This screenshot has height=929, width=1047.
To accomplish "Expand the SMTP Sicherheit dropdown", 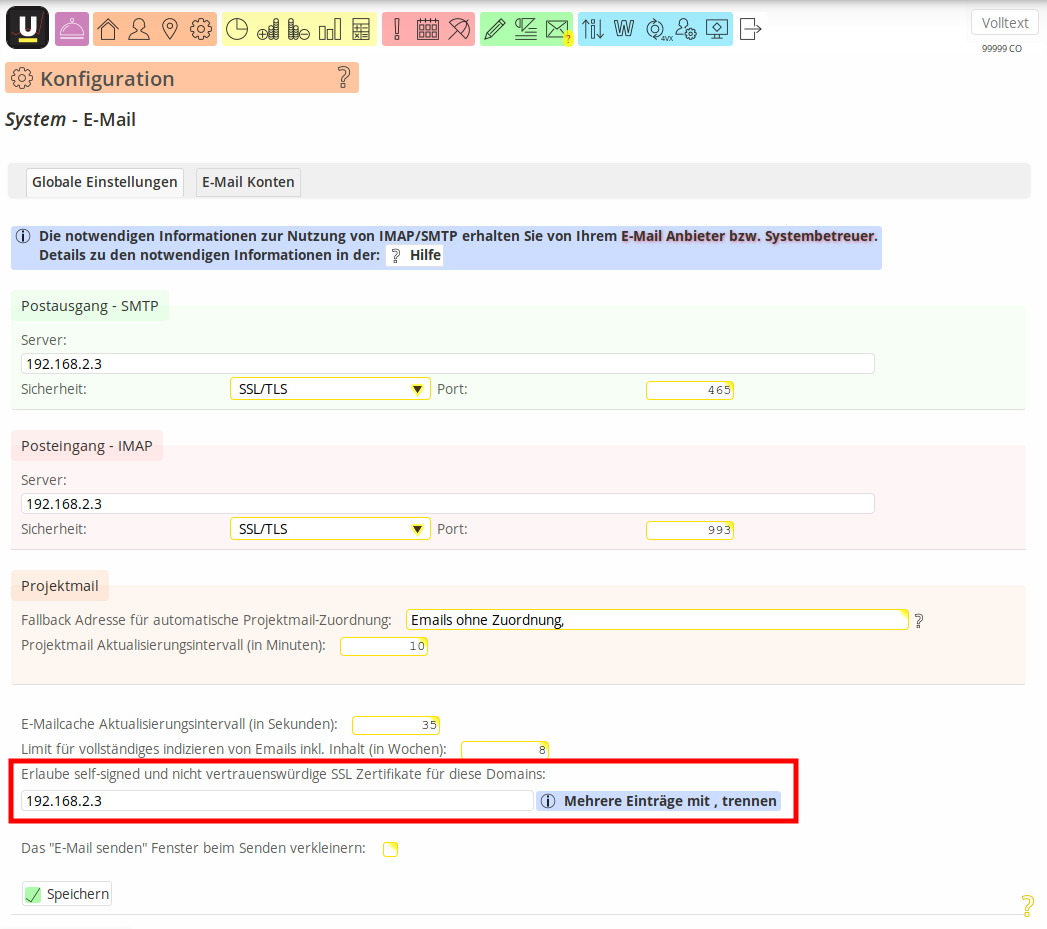I will coord(330,389).
